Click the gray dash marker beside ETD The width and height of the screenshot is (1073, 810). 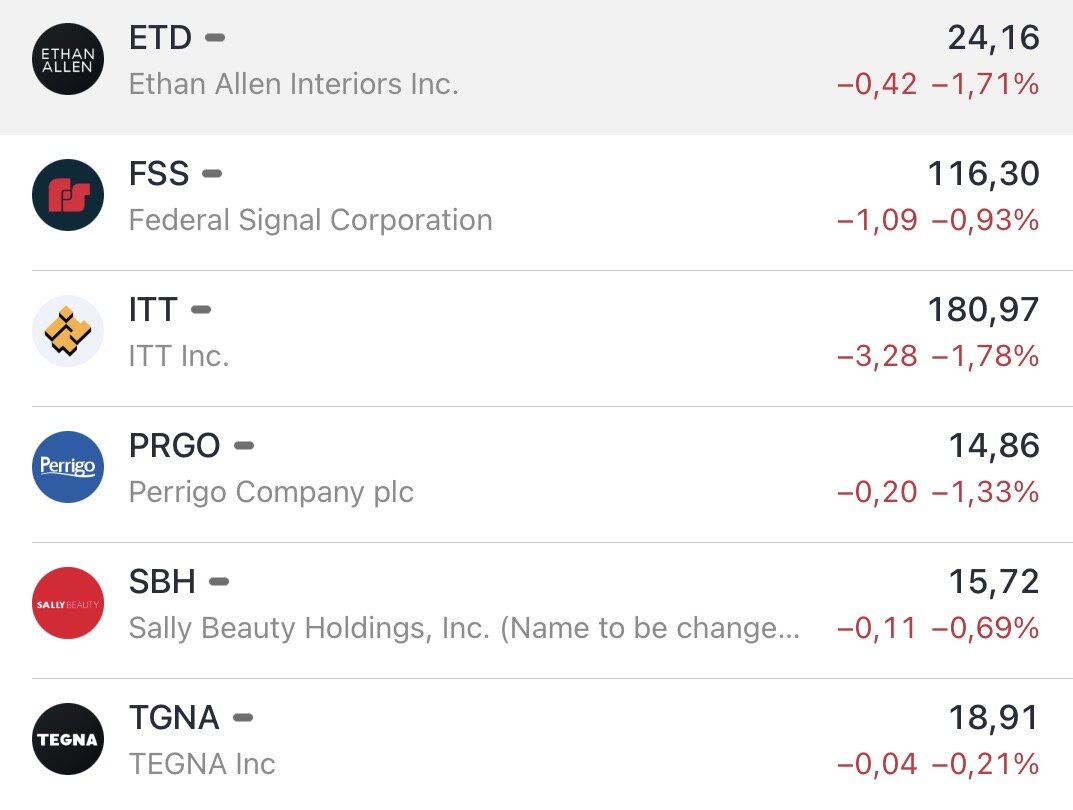point(215,38)
